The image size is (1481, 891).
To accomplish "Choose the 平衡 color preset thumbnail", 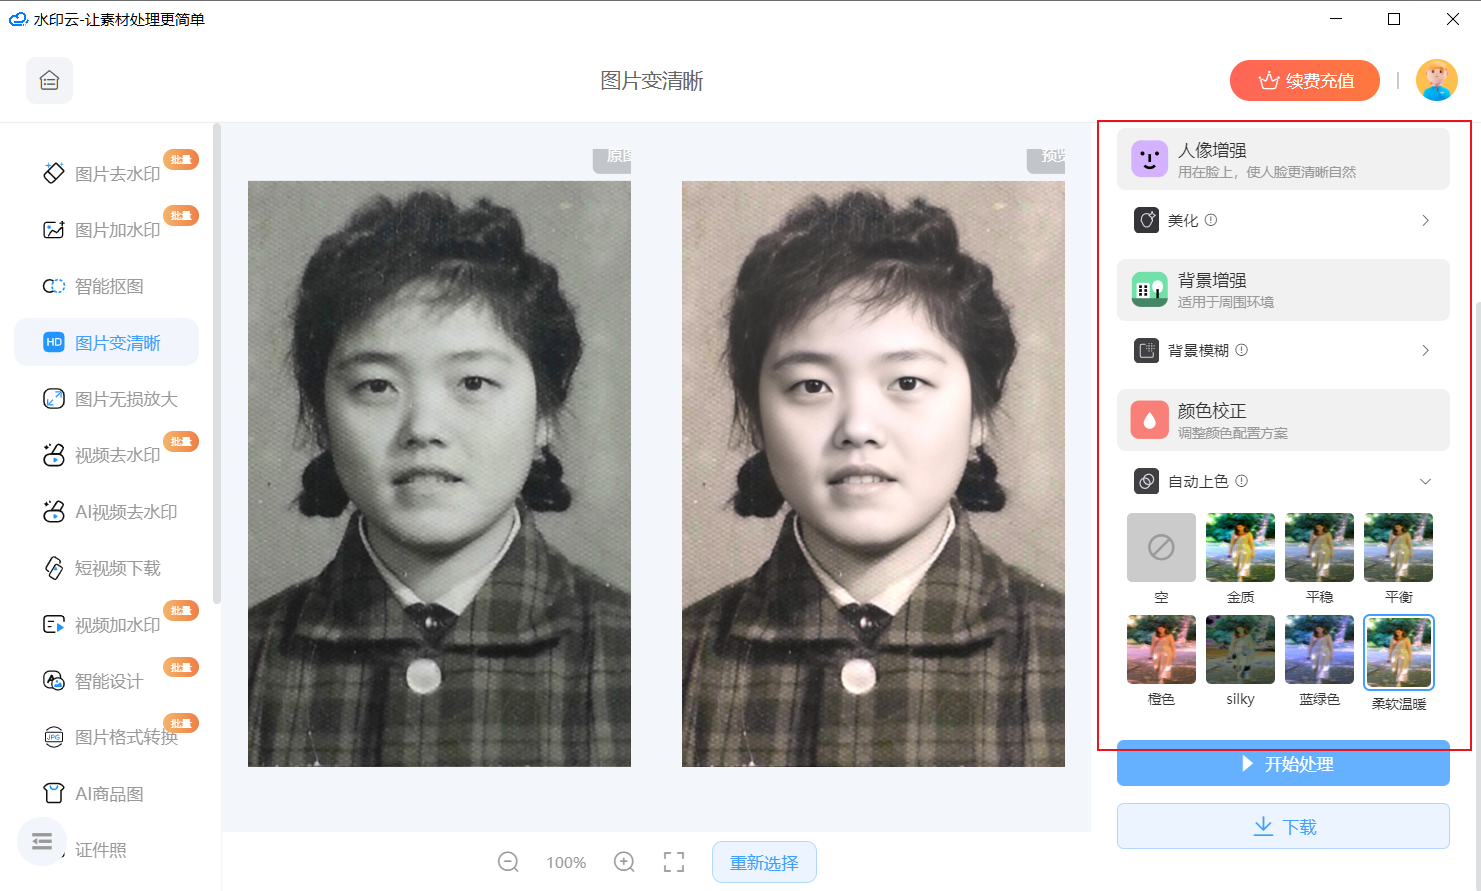I will click(1398, 547).
